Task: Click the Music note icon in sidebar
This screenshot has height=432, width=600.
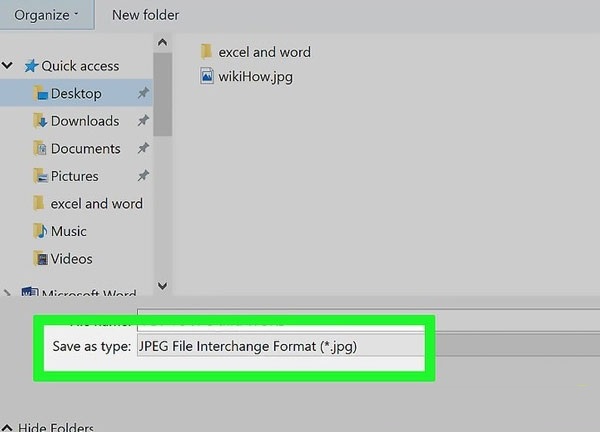Action: point(40,231)
